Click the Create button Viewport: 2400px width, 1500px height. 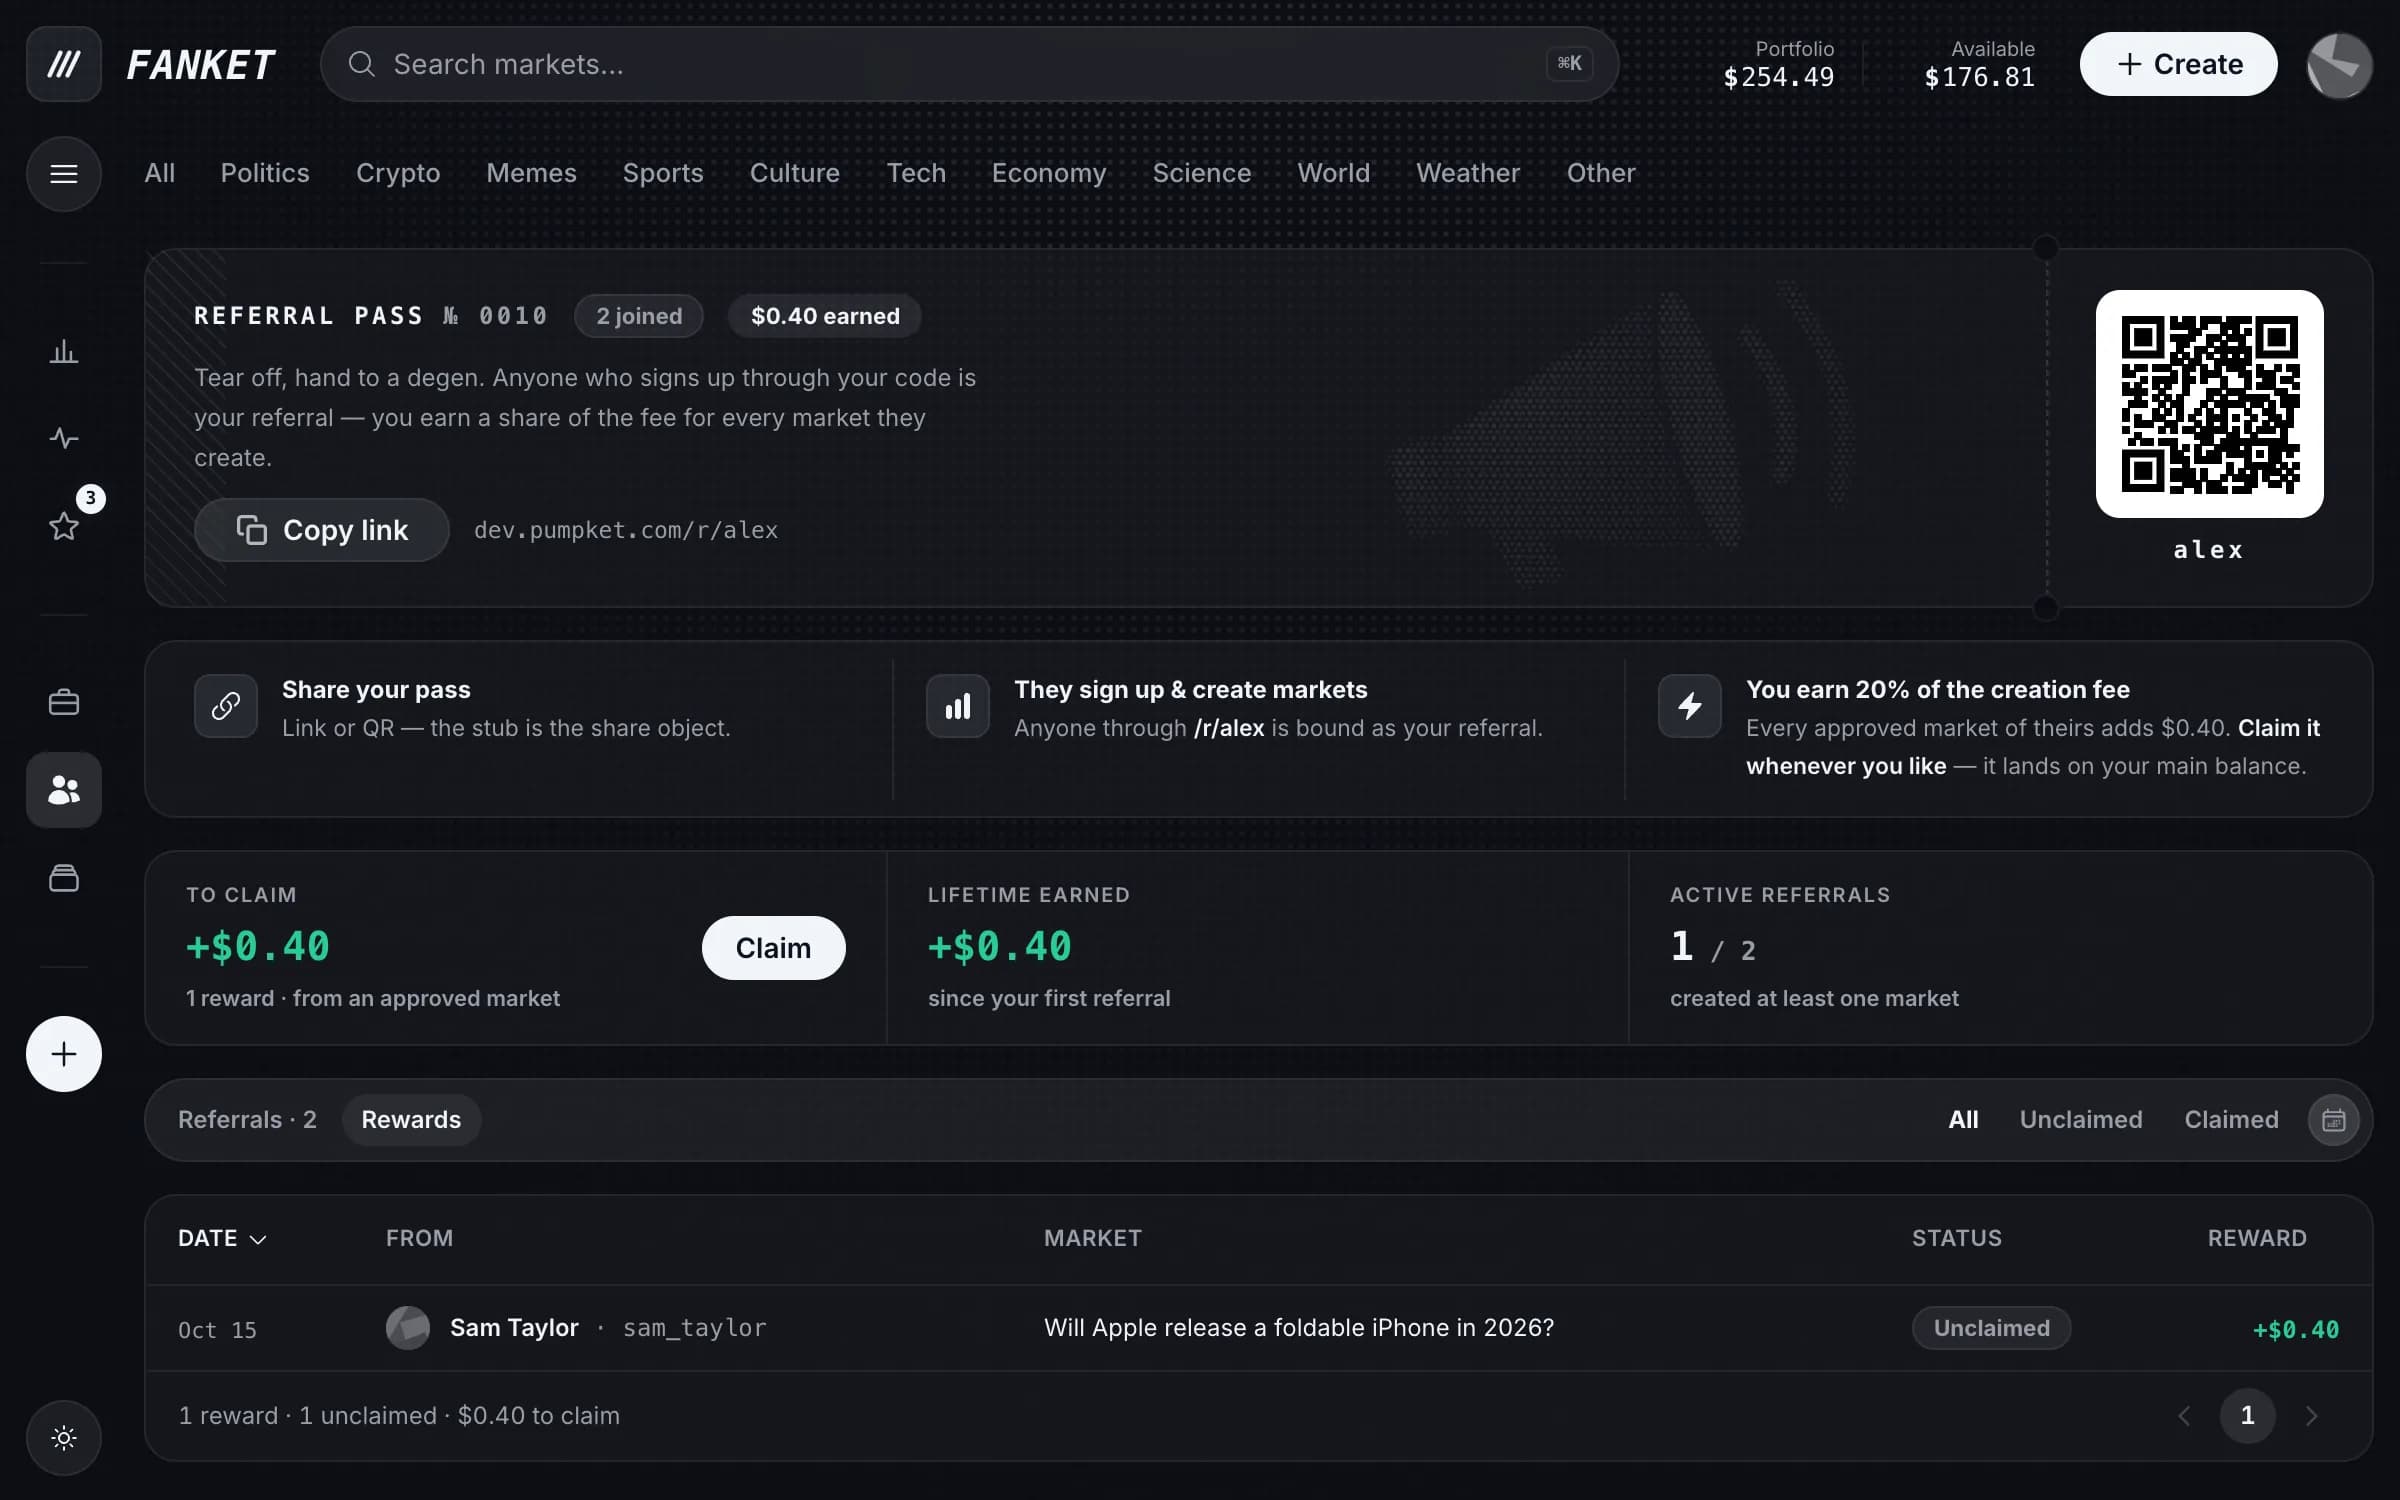2179,64
